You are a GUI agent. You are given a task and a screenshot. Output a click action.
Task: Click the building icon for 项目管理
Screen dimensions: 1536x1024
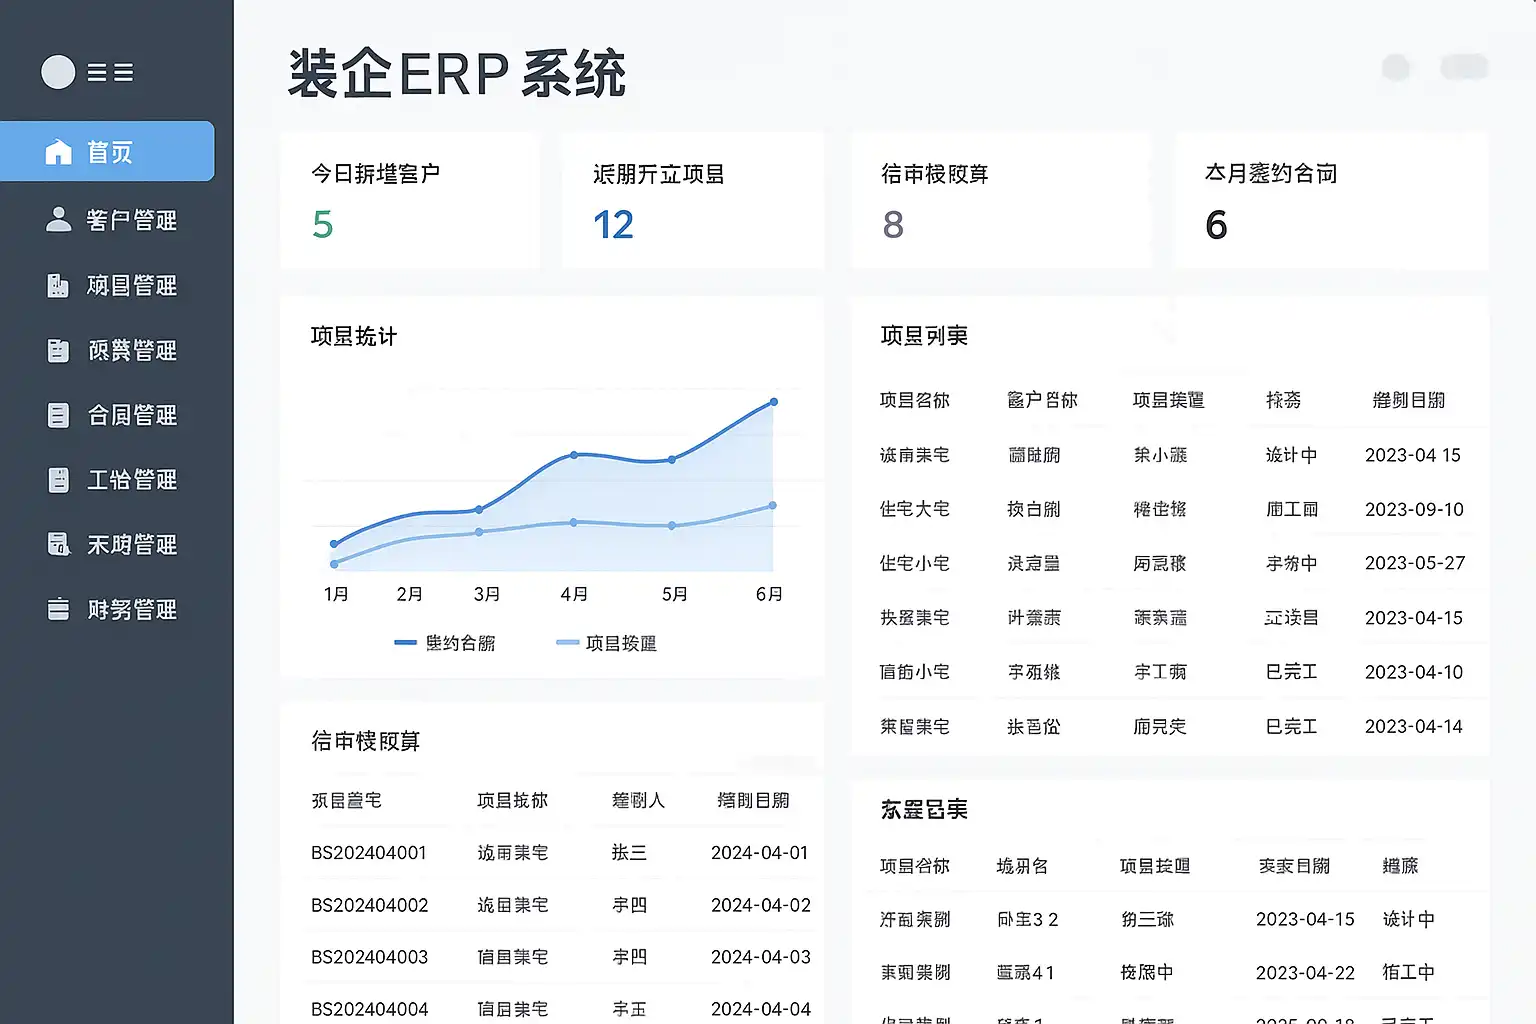[59, 286]
